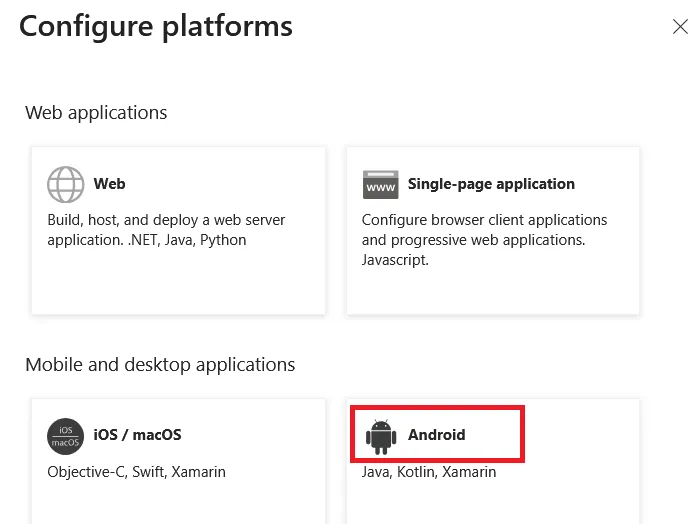Choose the Single-page application title

pos(491,184)
